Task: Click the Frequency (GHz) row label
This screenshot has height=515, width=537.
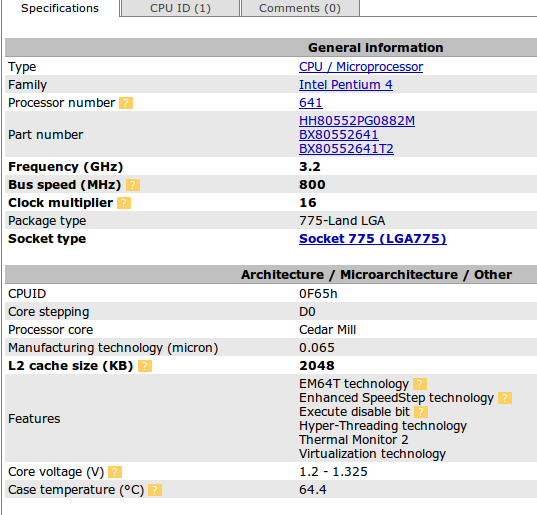Action: coord(65,167)
